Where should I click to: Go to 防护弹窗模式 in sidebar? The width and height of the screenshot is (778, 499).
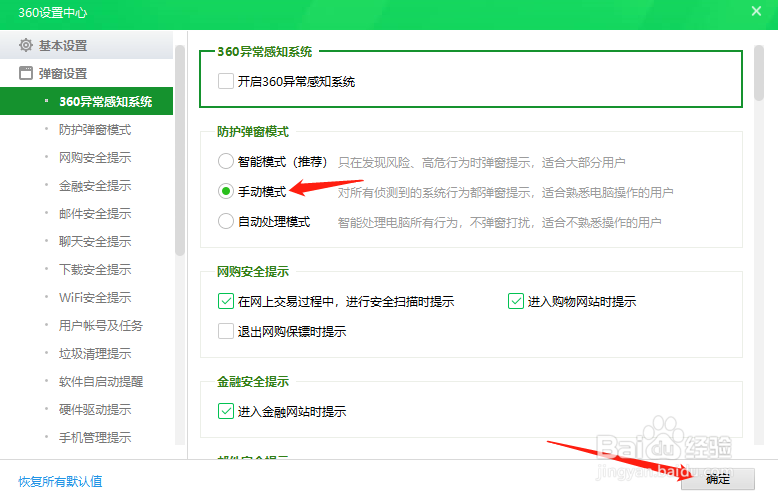click(95, 129)
